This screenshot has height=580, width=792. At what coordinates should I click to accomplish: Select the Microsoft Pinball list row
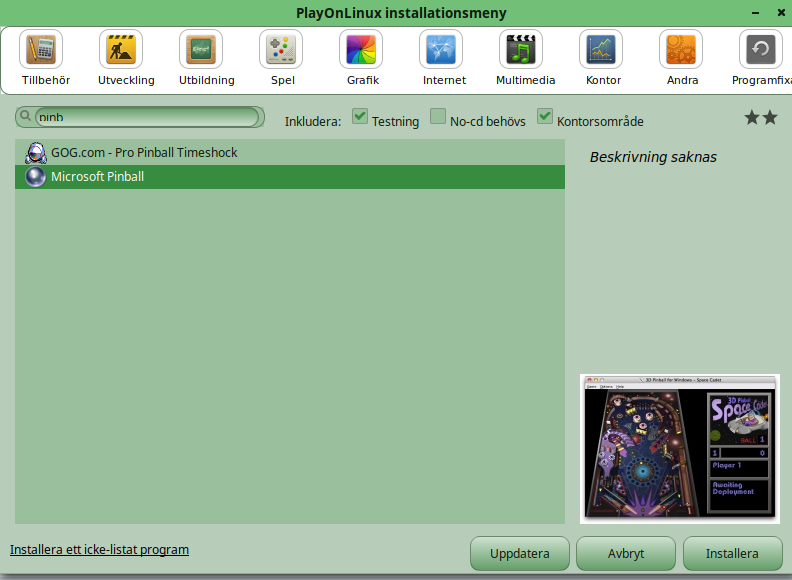pyautogui.click(x=290, y=177)
